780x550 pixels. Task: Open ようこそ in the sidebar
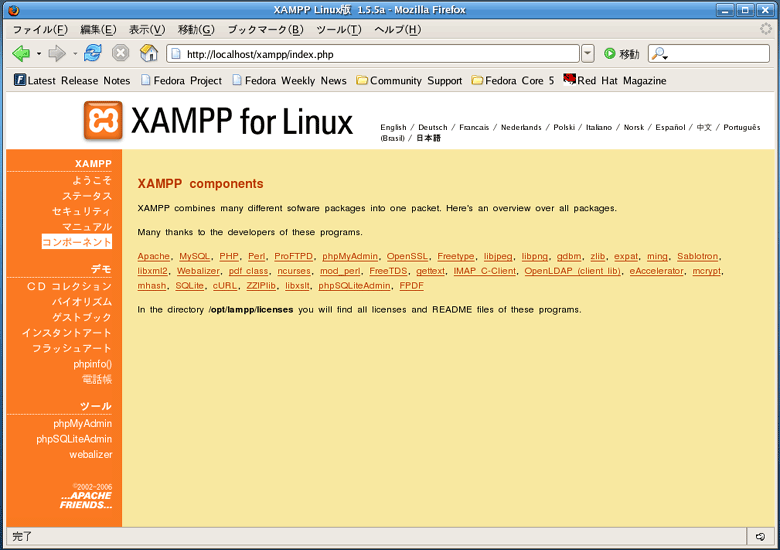[x=92, y=180]
